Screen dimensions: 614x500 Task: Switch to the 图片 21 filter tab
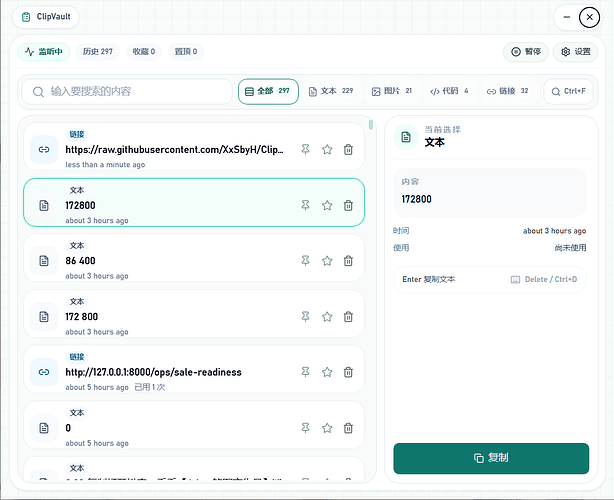pyautogui.click(x=392, y=91)
